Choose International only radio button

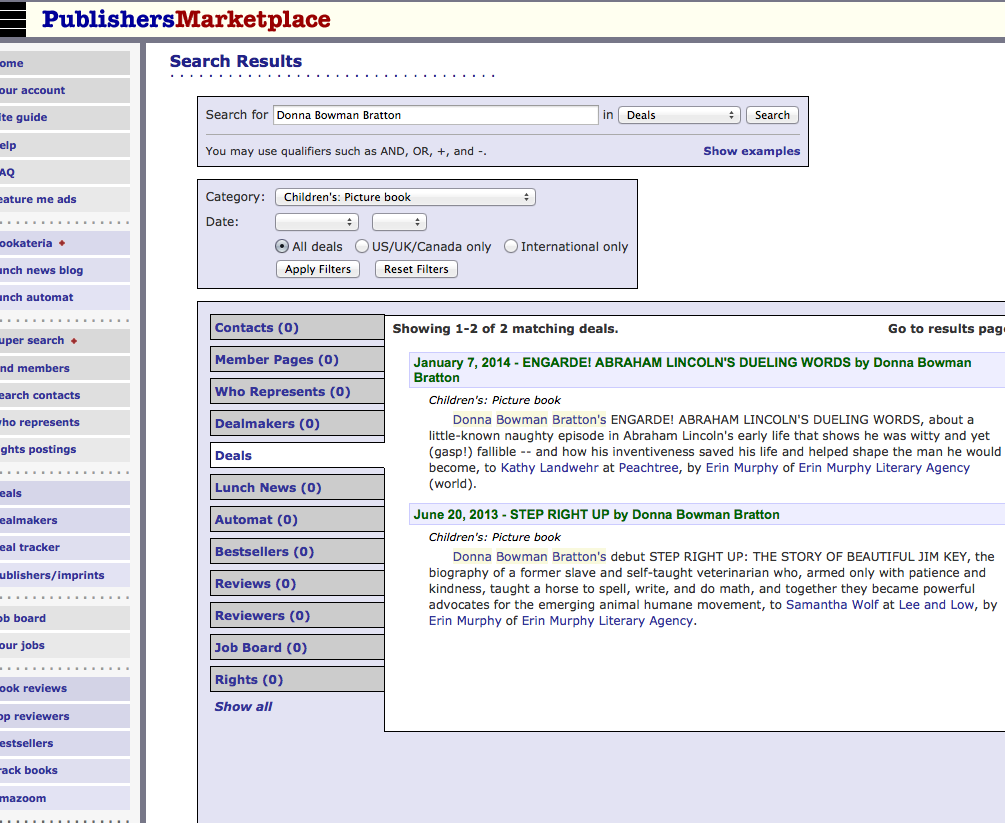[511, 246]
